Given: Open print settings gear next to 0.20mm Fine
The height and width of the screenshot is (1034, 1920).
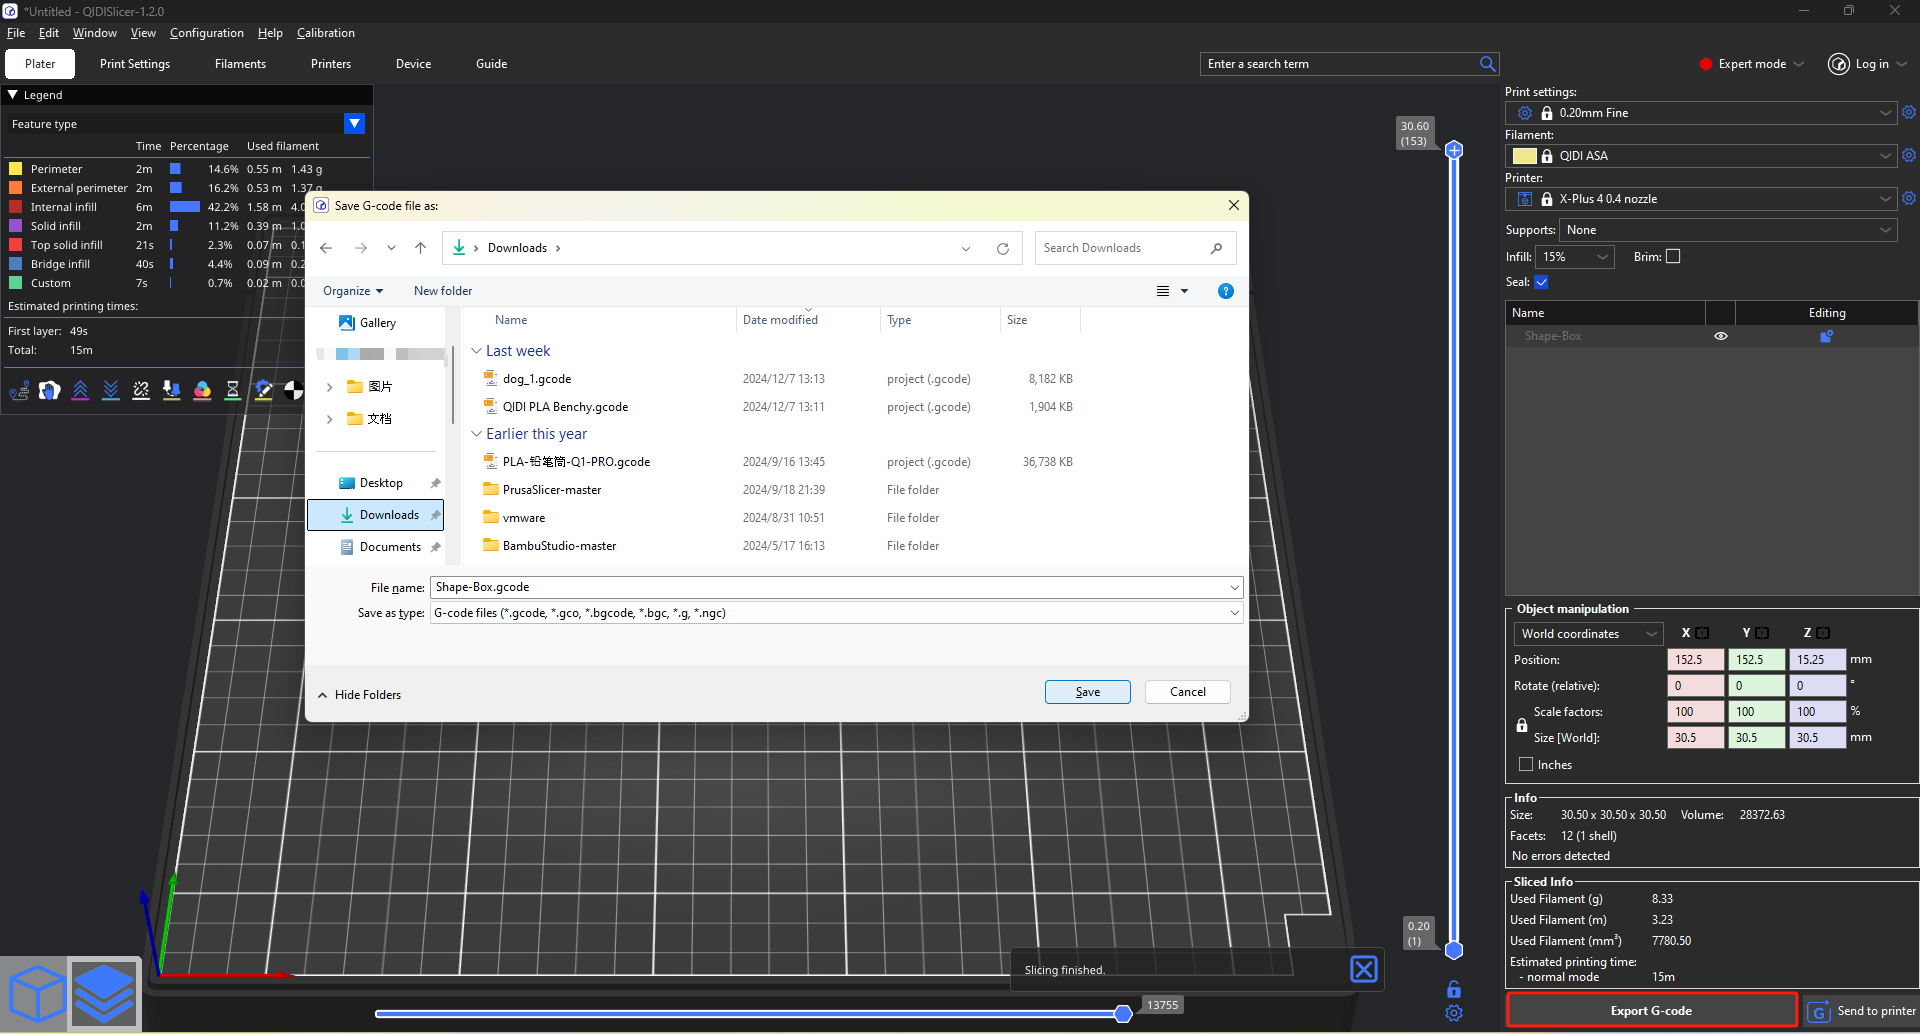Looking at the screenshot, I should [1908, 113].
